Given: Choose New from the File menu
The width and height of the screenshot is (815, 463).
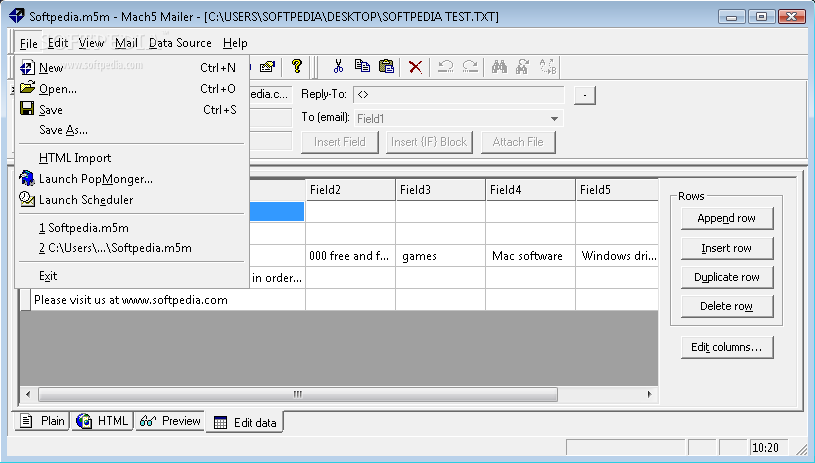Looking at the screenshot, I should pyautogui.click(x=132, y=68).
